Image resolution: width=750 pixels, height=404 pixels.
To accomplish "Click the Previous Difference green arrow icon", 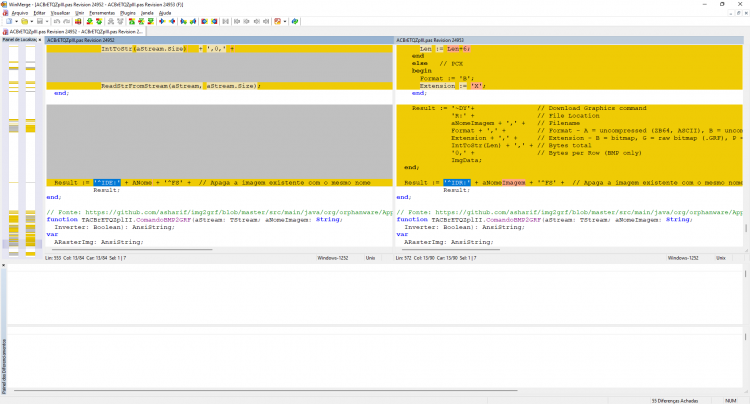I will coord(99,22).
